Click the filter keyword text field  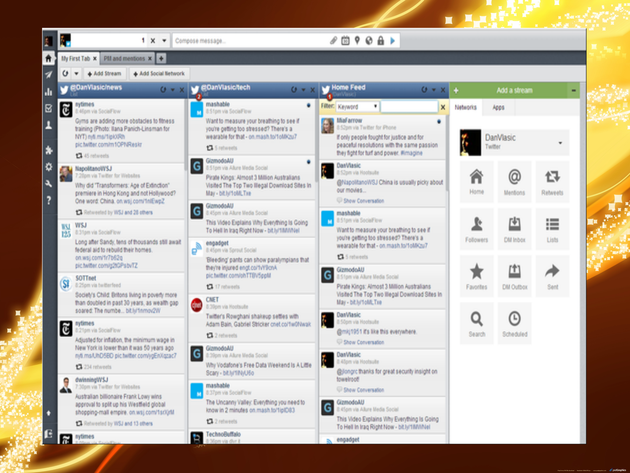[x=409, y=106]
